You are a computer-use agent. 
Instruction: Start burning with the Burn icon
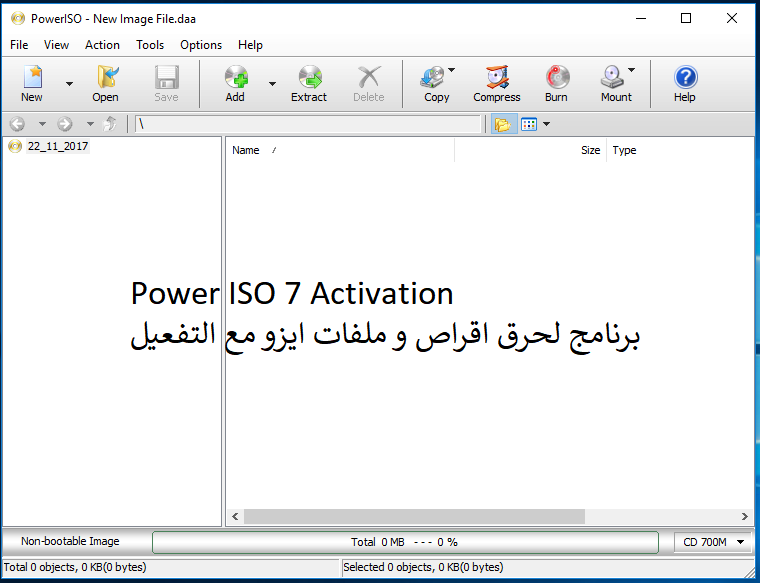(557, 78)
